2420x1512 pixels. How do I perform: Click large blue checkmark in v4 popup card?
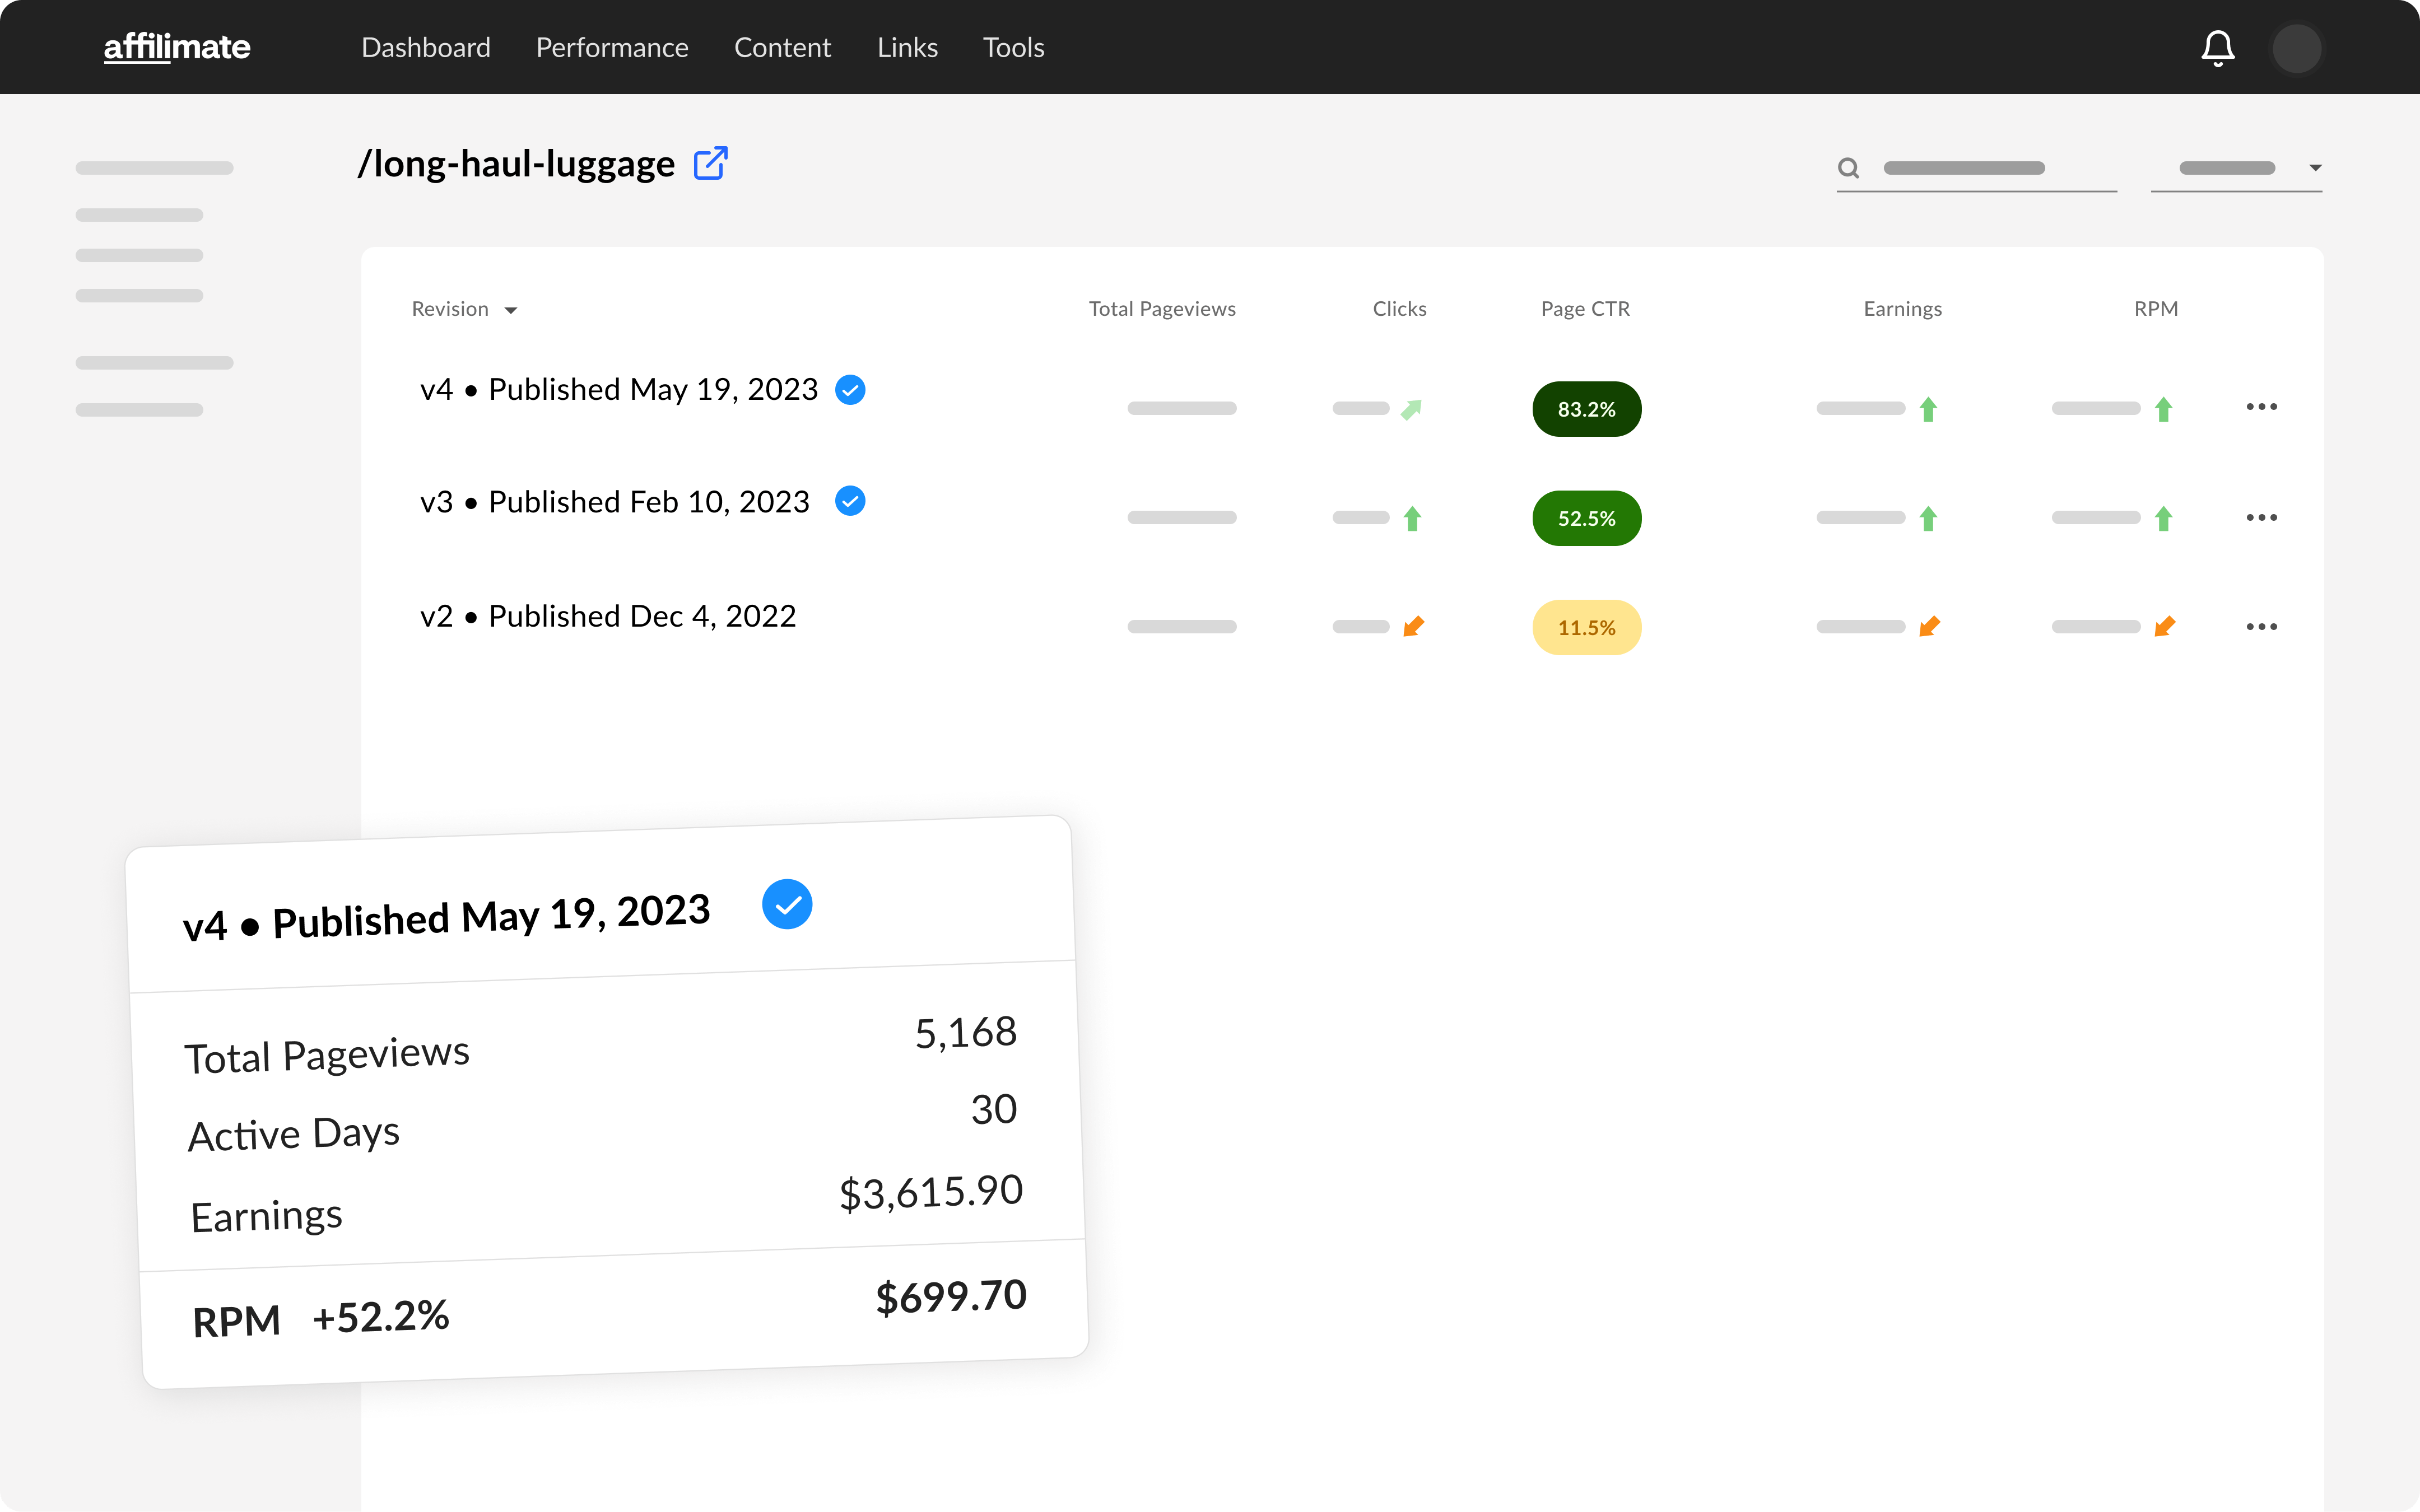[787, 904]
